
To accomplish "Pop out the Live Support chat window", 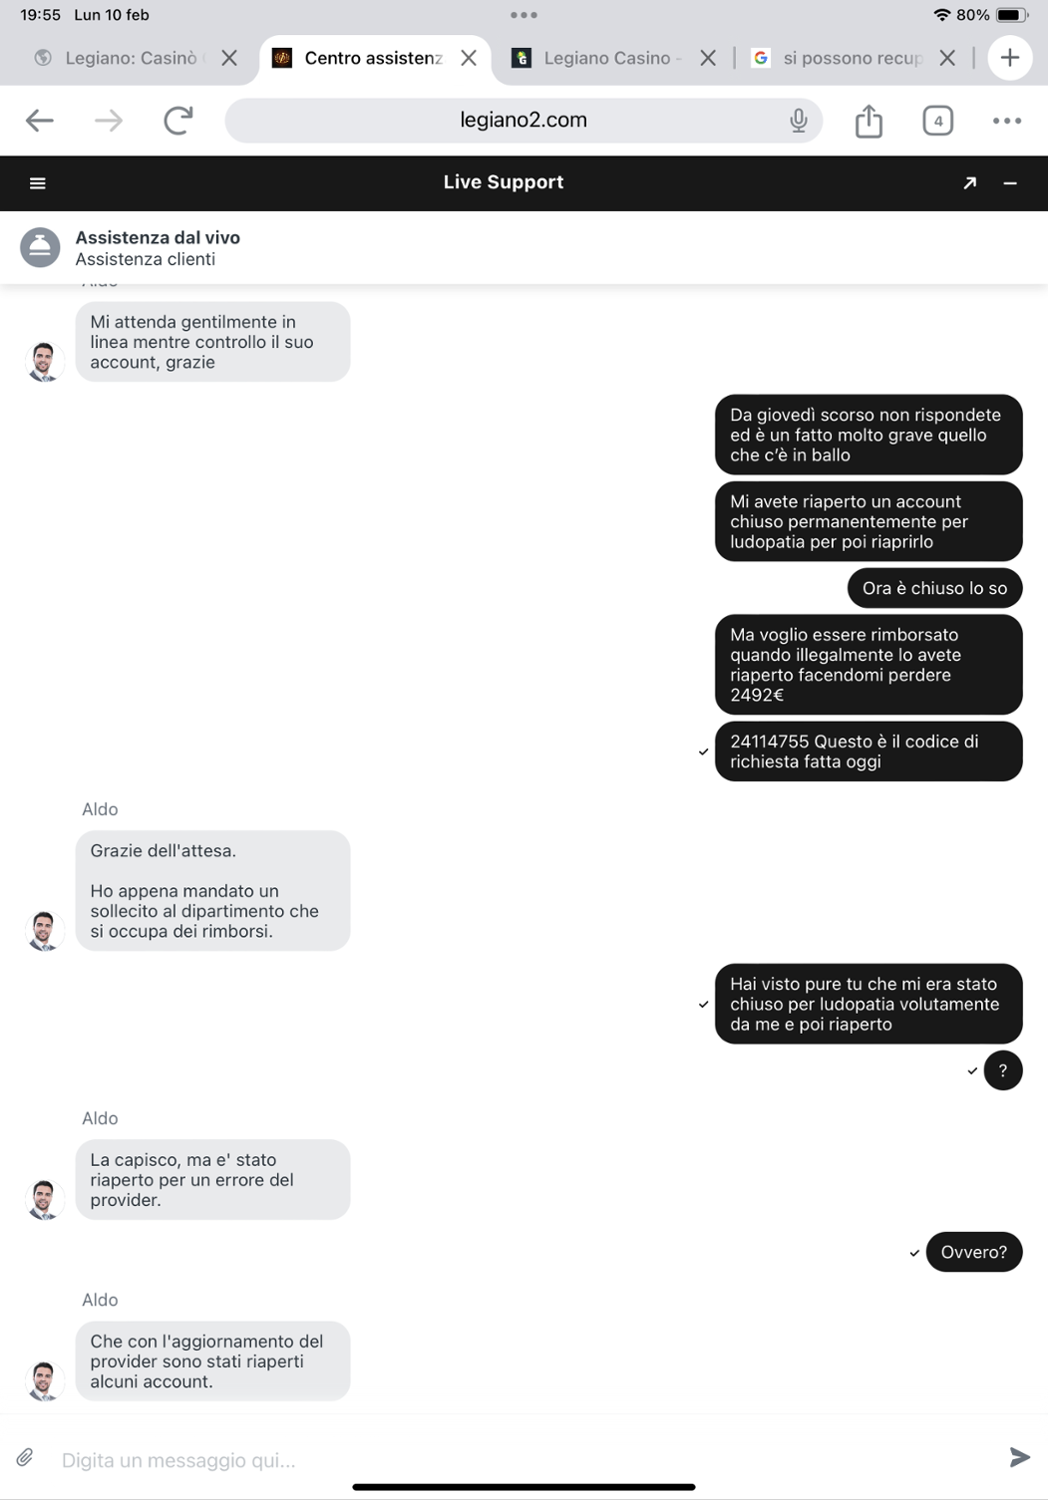I will coord(970,183).
